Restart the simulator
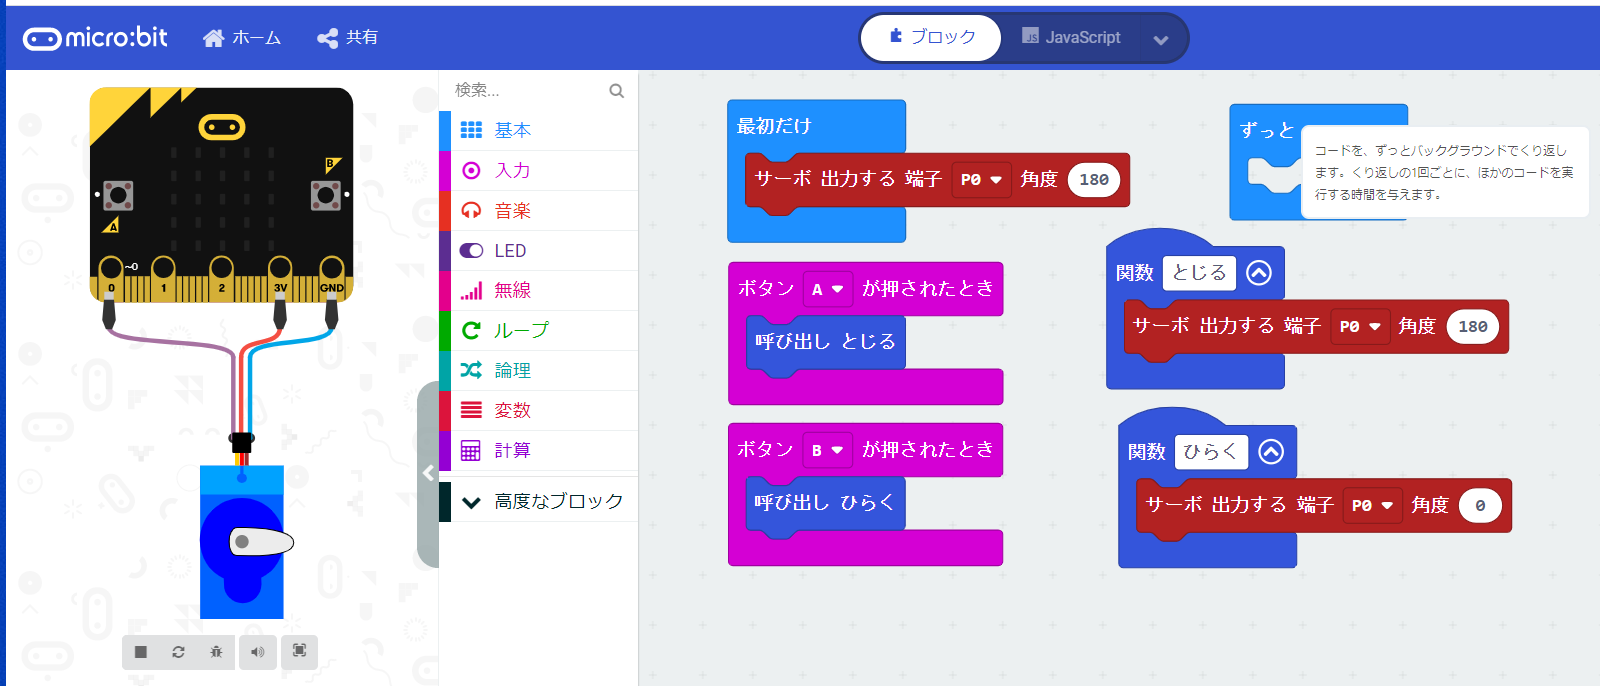The width and height of the screenshot is (1600, 686). point(178,652)
